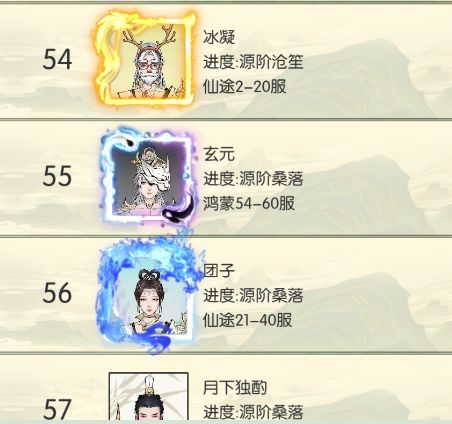Click server label 鸿蒙54-60服
452x424 pixels.
[x=249, y=204]
